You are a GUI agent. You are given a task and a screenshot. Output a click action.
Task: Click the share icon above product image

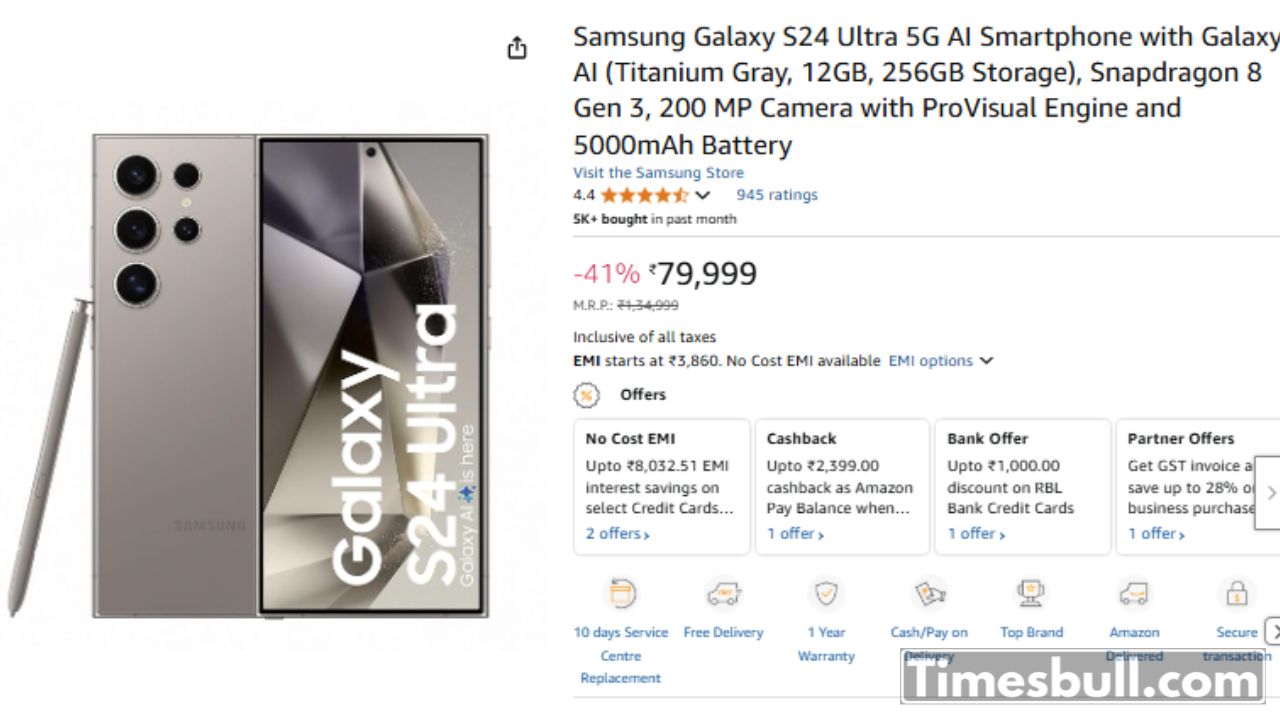tap(517, 48)
